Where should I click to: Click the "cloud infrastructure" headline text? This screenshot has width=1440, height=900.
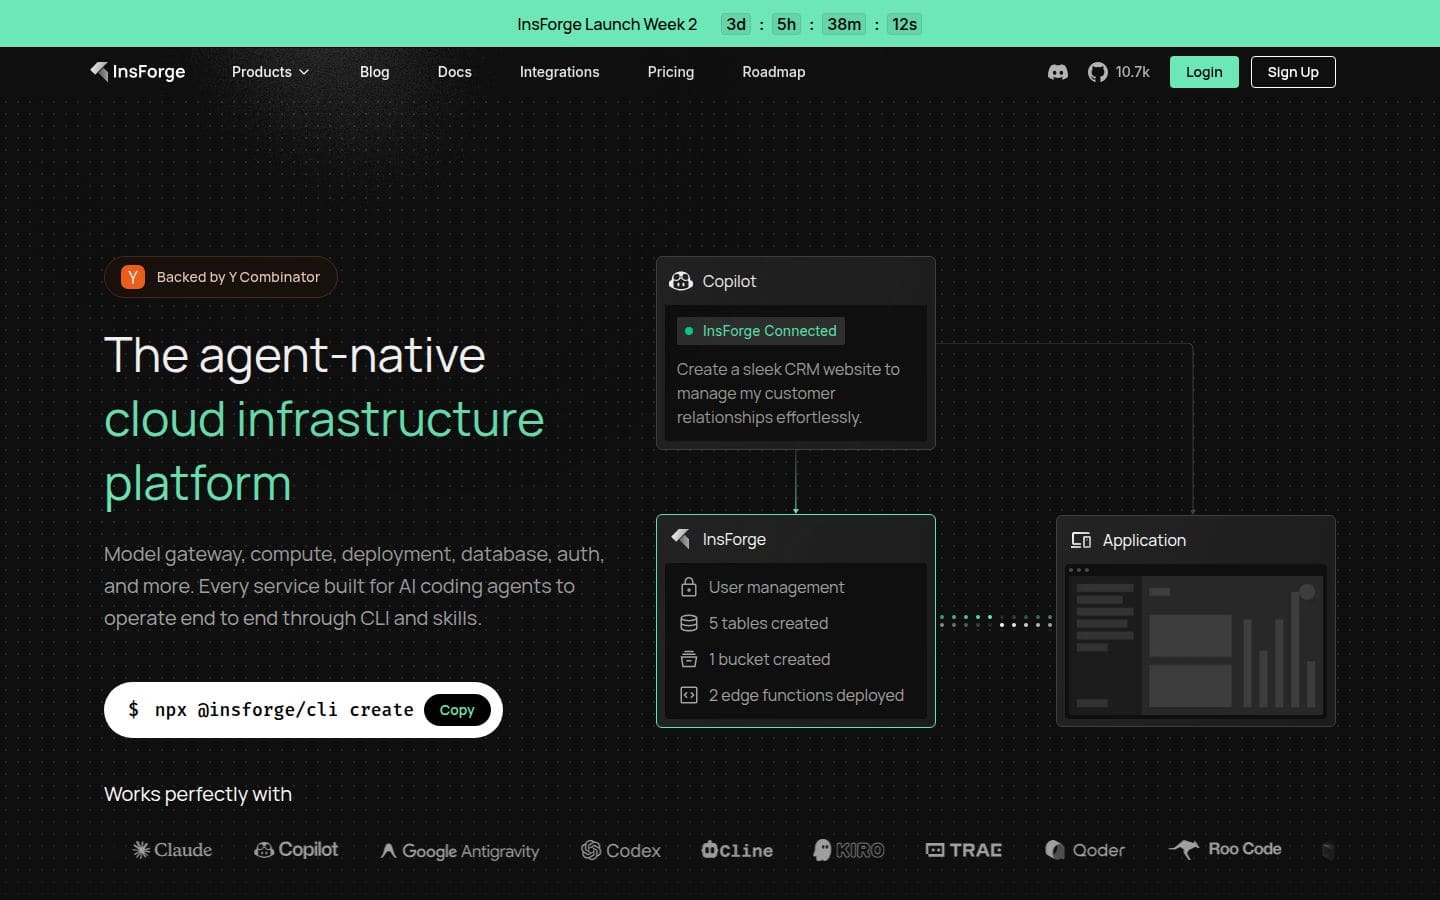pos(324,419)
